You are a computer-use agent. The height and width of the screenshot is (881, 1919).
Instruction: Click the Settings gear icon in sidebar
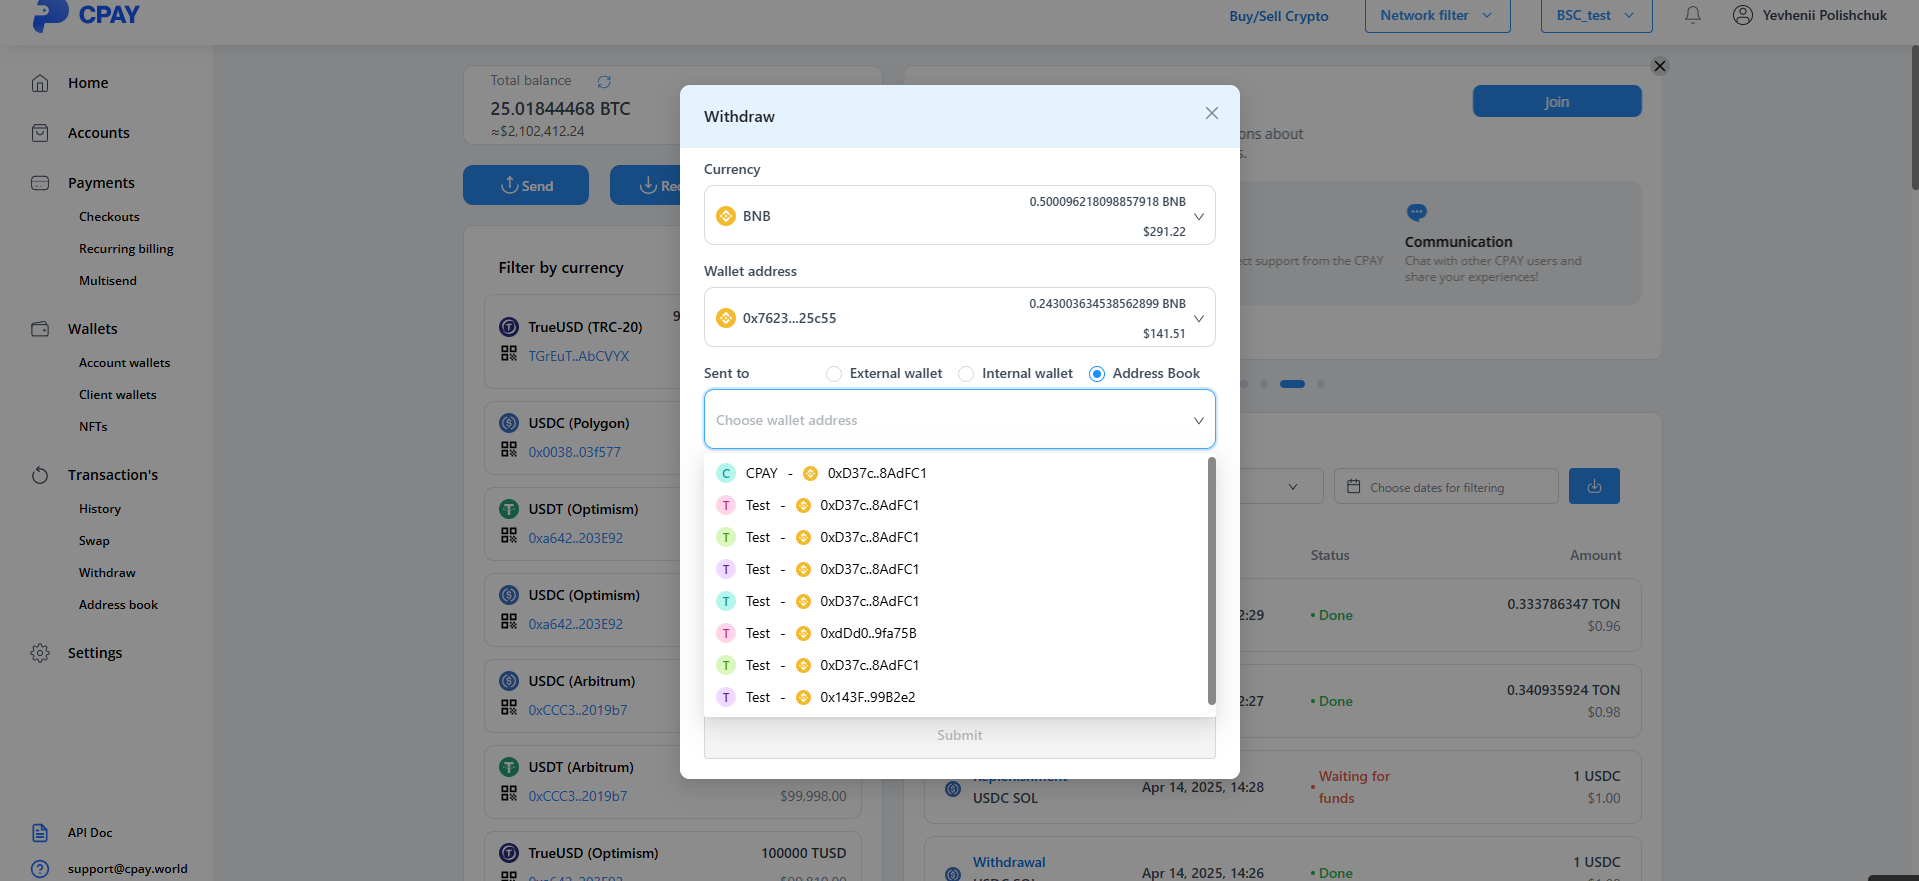[x=40, y=653]
